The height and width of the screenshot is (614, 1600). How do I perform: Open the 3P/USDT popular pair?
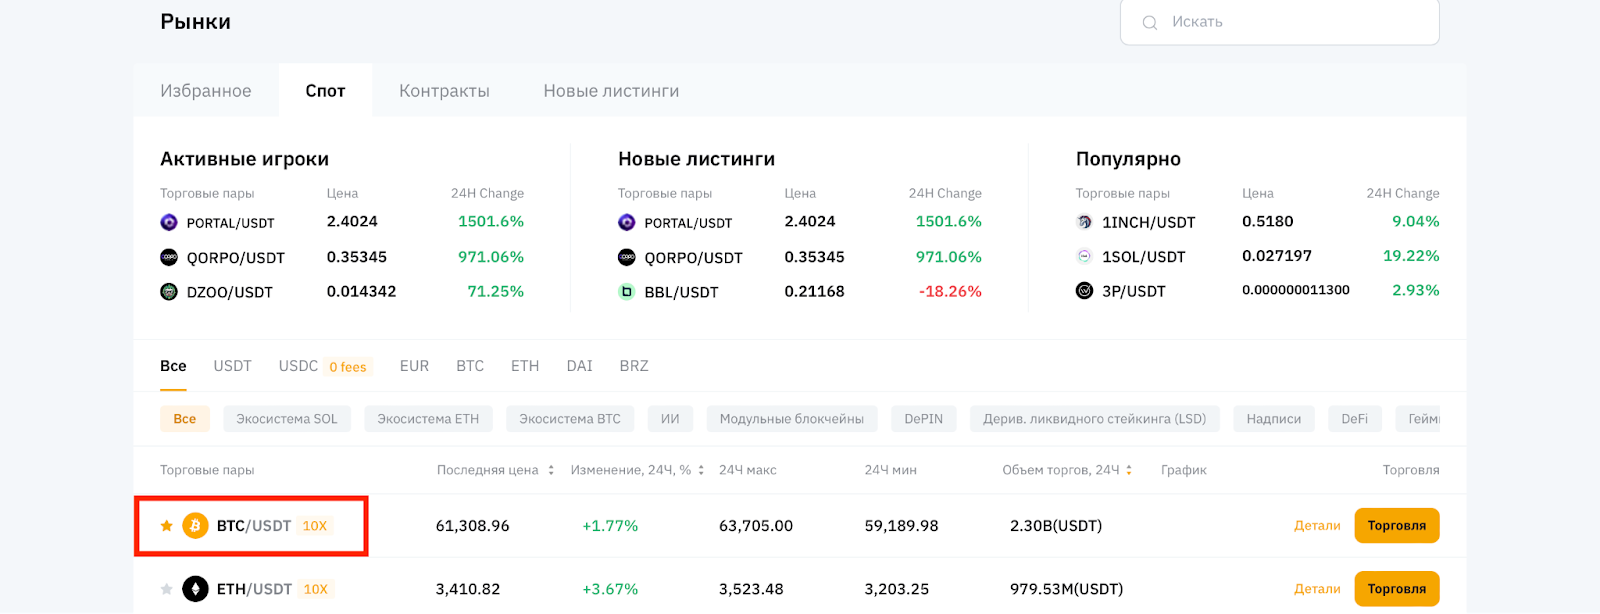click(x=1134, y=291)
